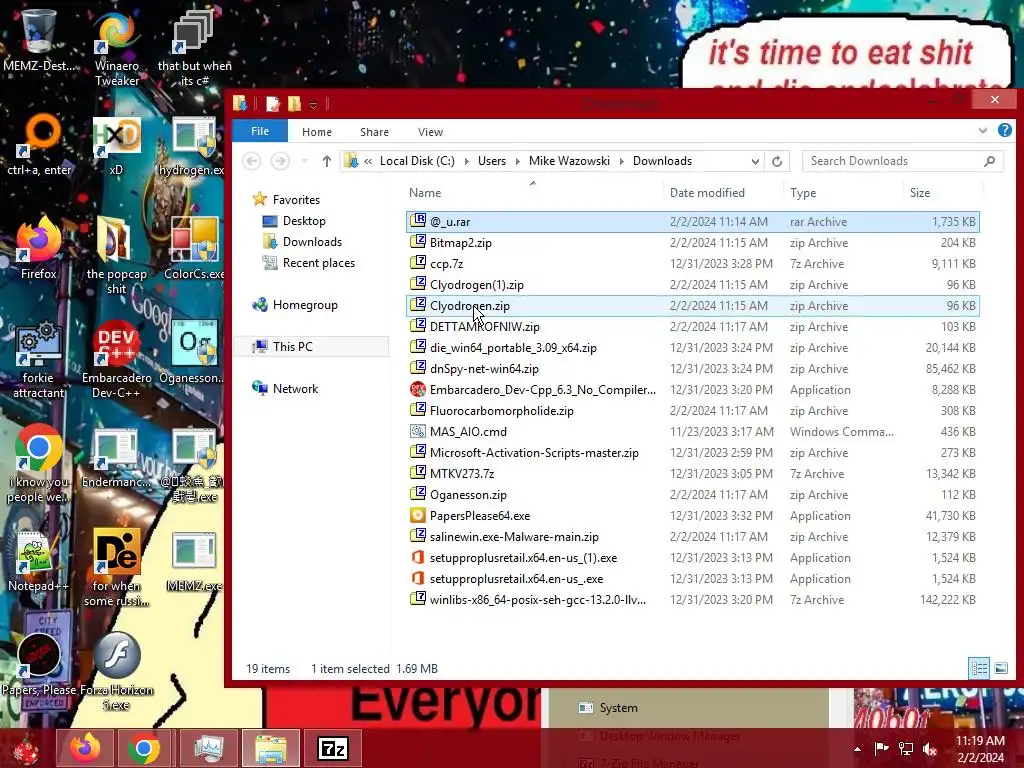Click Properties icon in quick access toolbar
The width and height of the screenshot is (1024, 768).
pyautogui.click(x=273, y=103)
